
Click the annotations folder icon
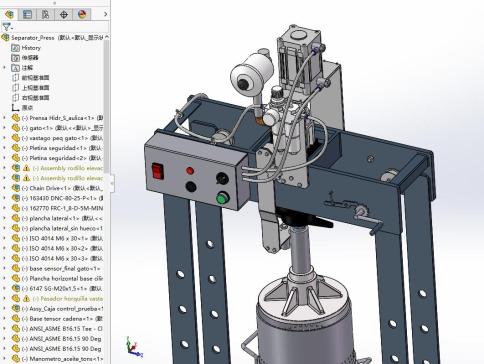pos(15,68)
